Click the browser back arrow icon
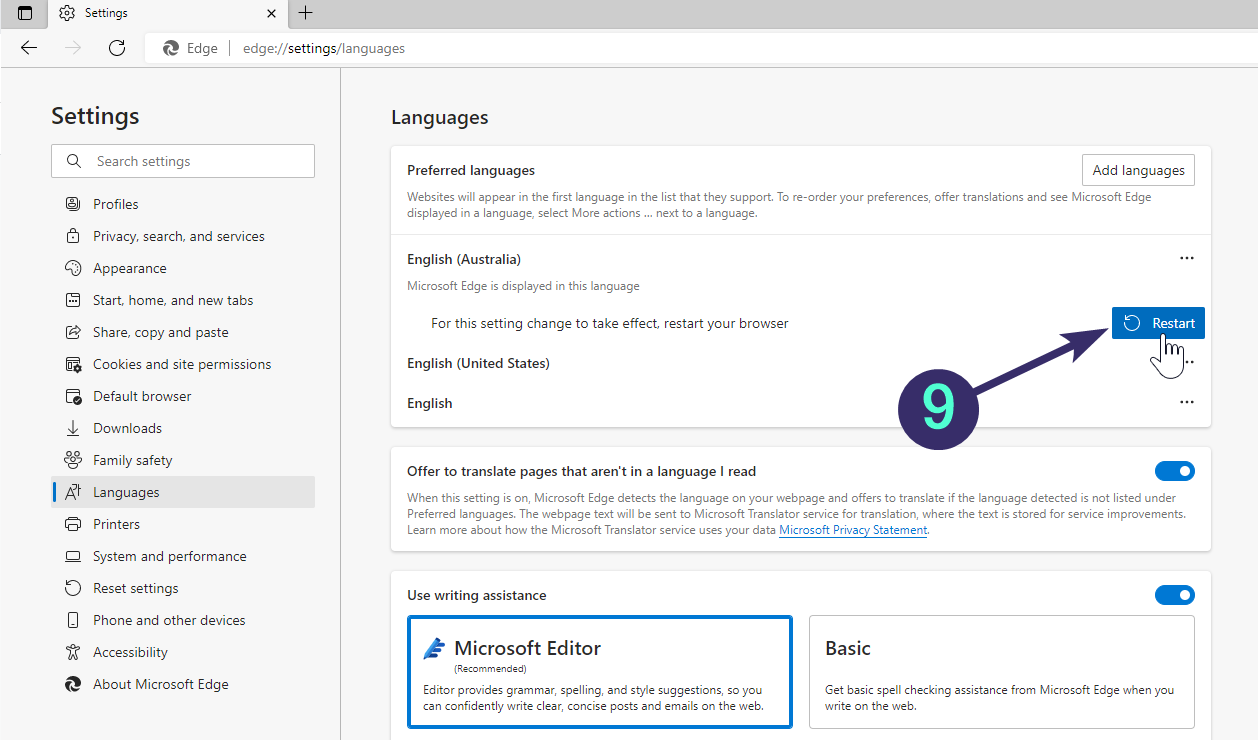 click(x=29, y=48)
